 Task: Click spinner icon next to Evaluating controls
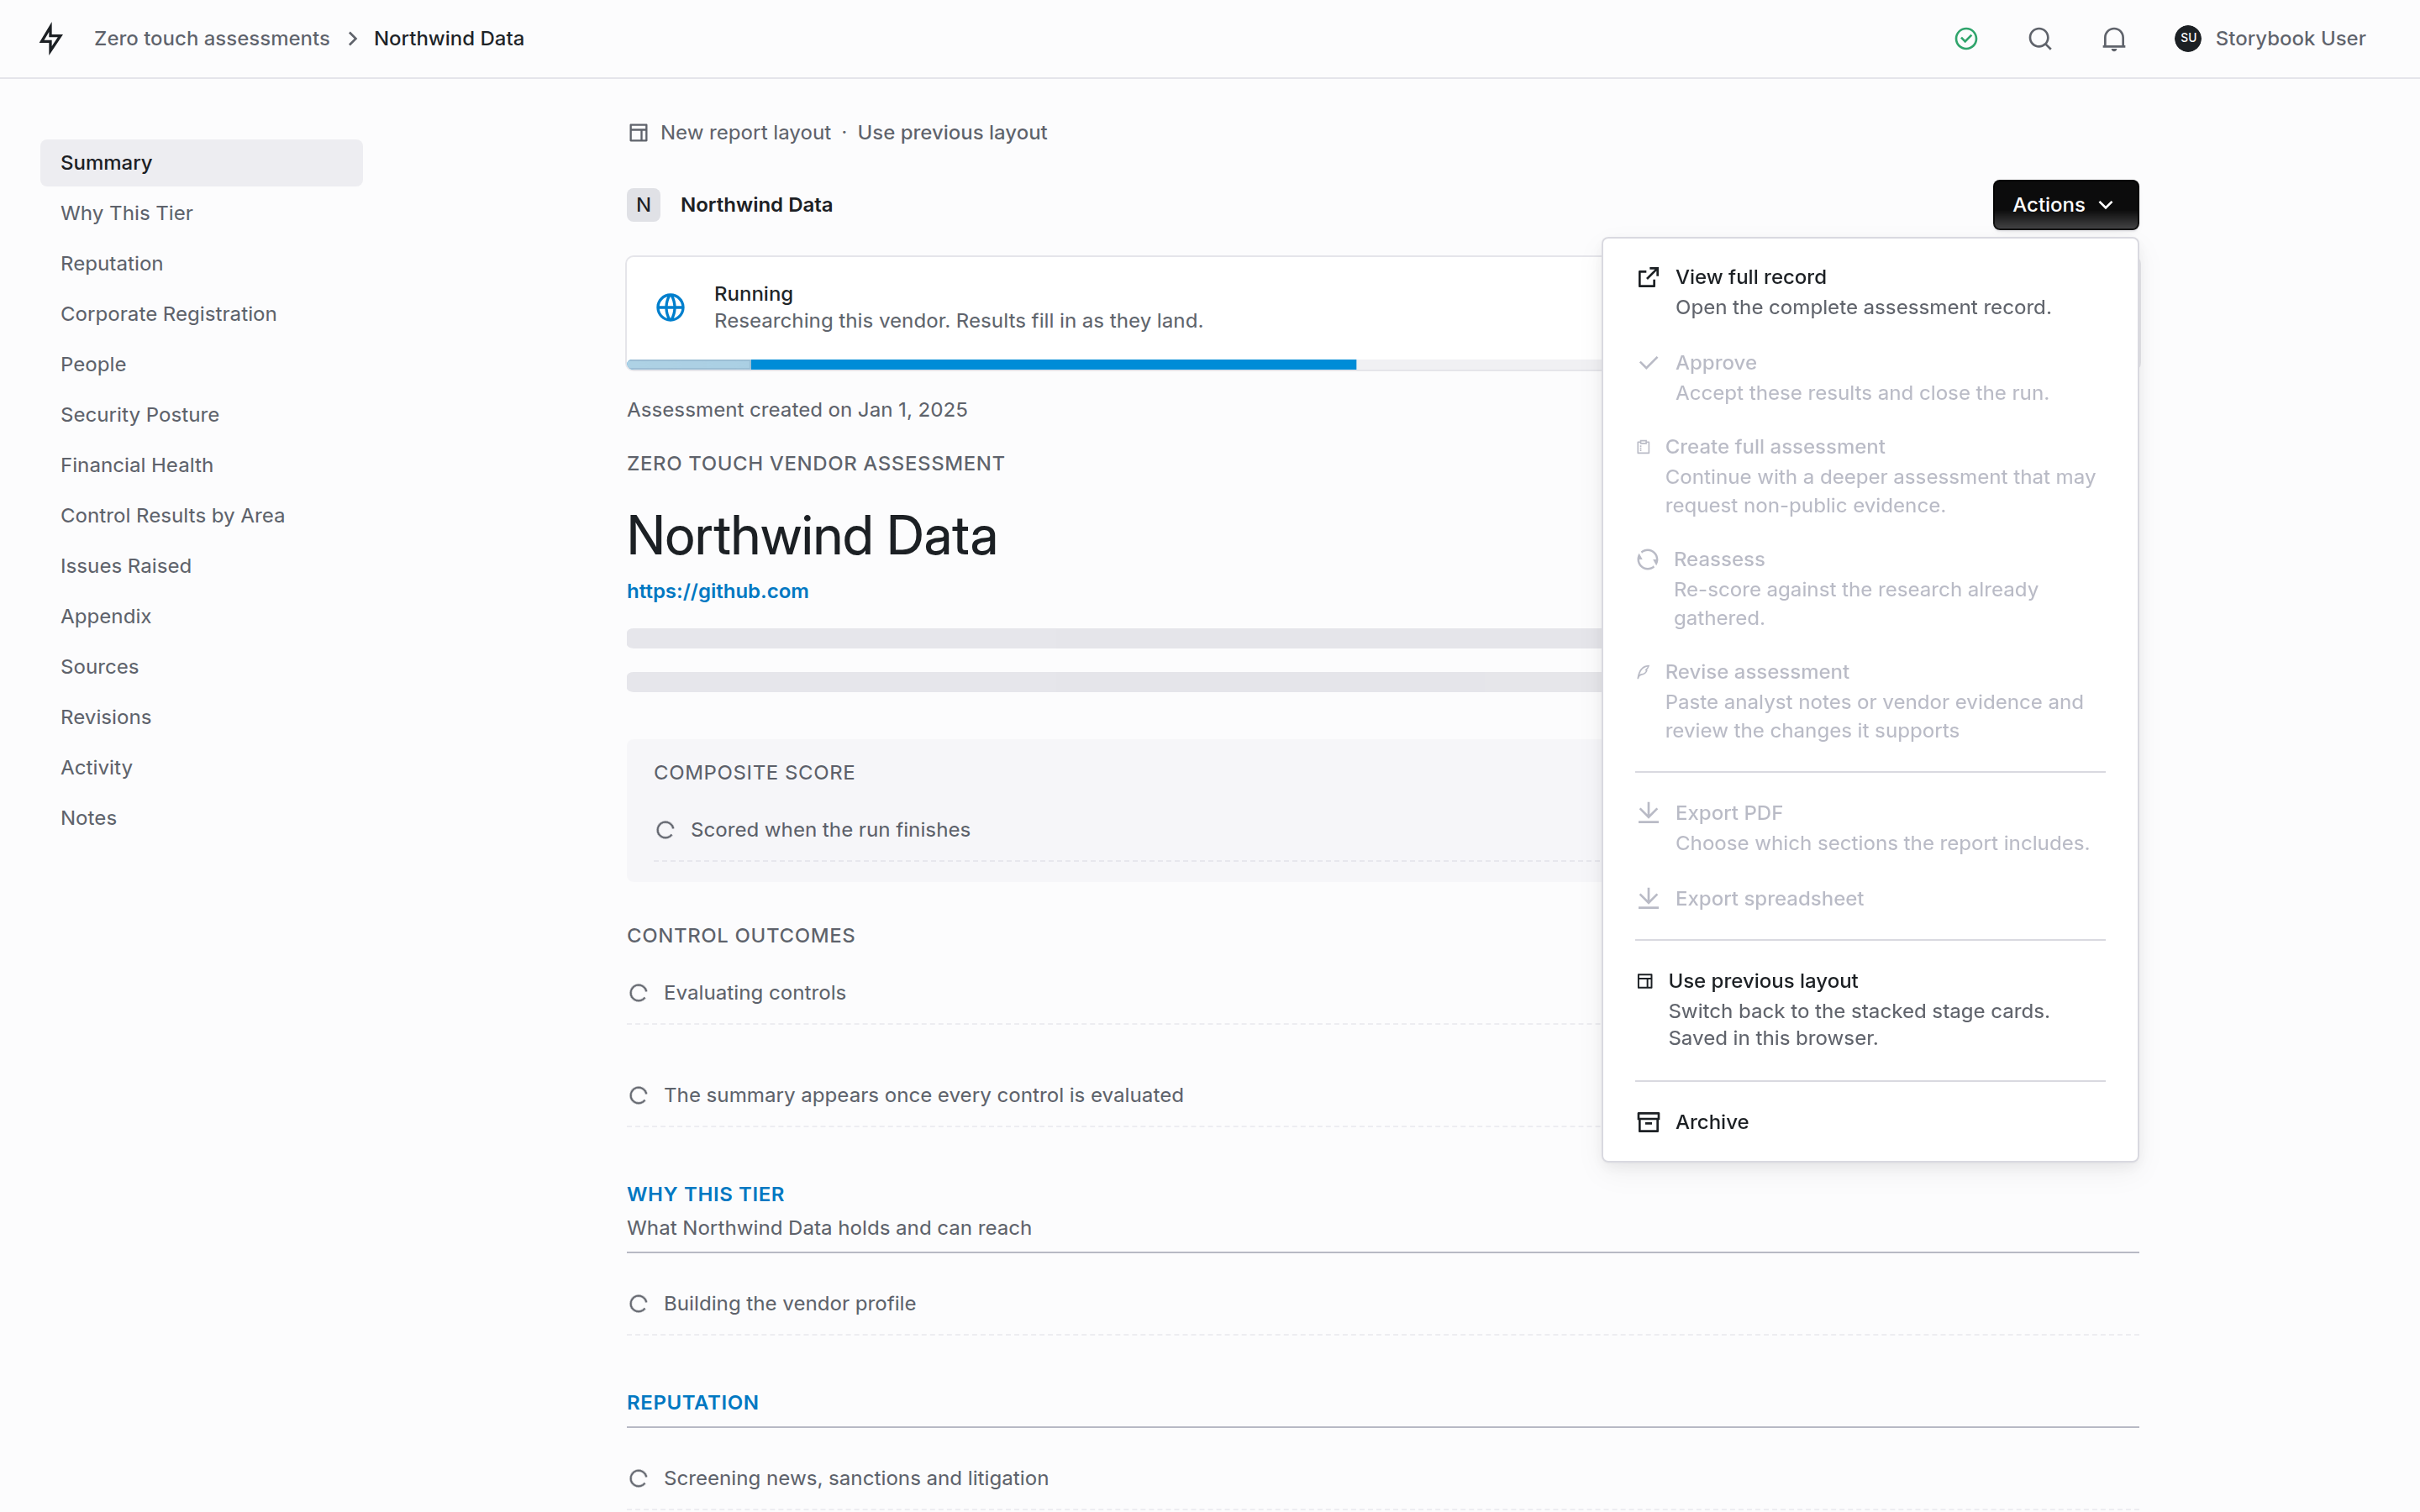638,993
